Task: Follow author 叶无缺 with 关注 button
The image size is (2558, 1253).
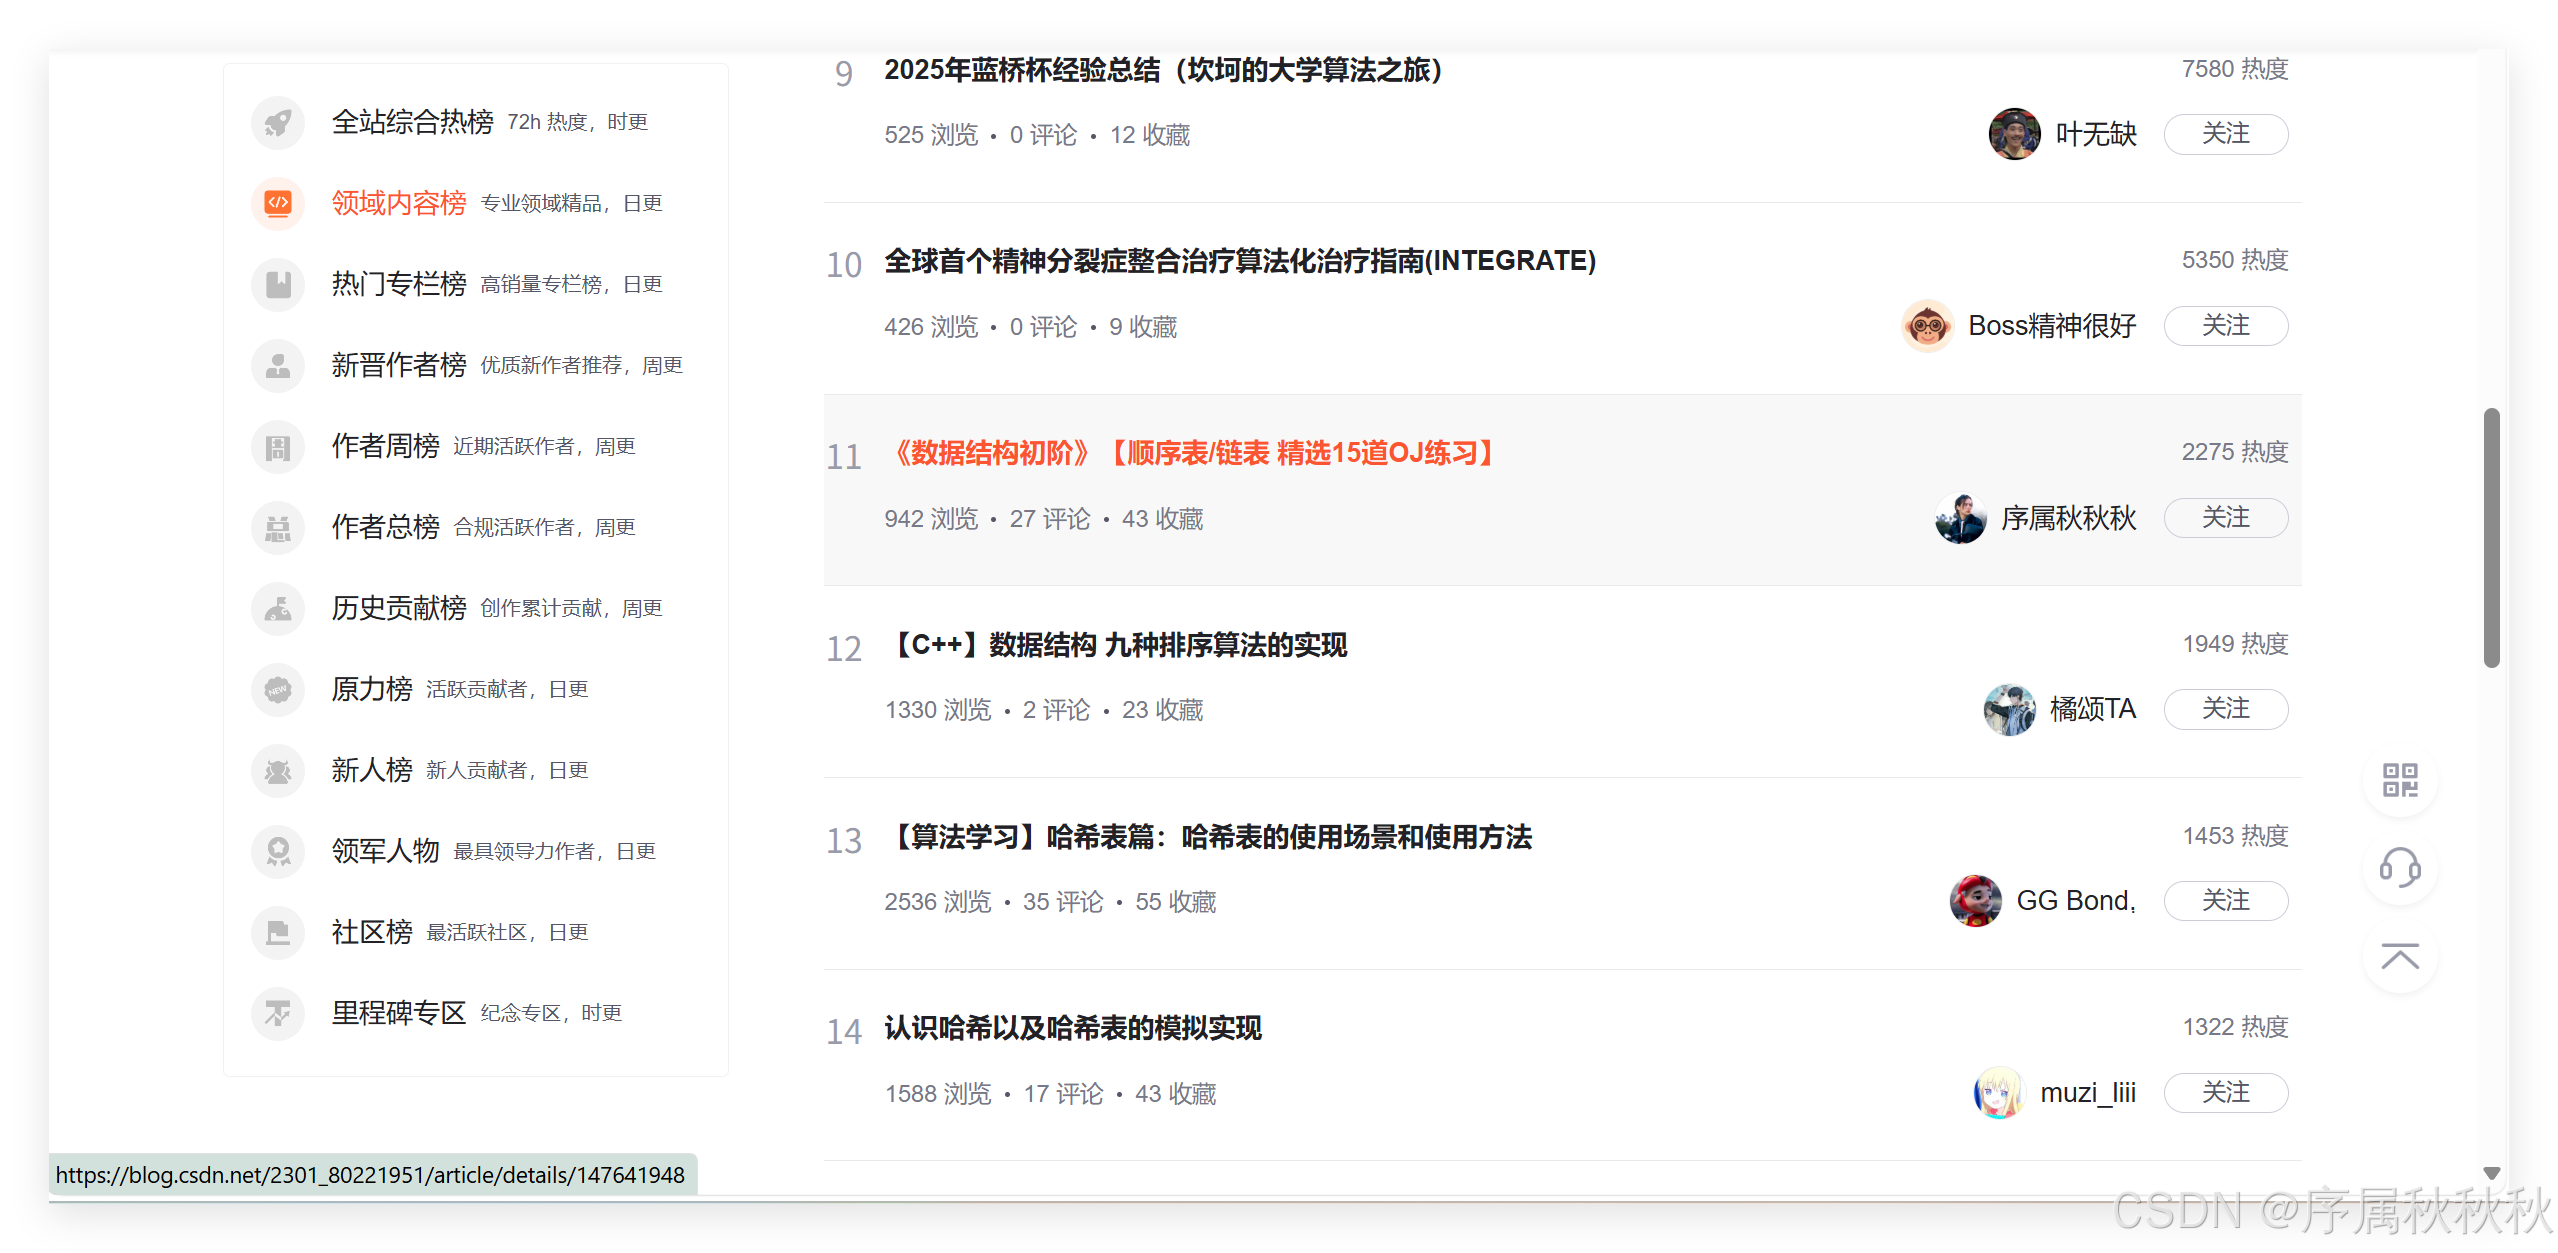Action: (2225, 134)
